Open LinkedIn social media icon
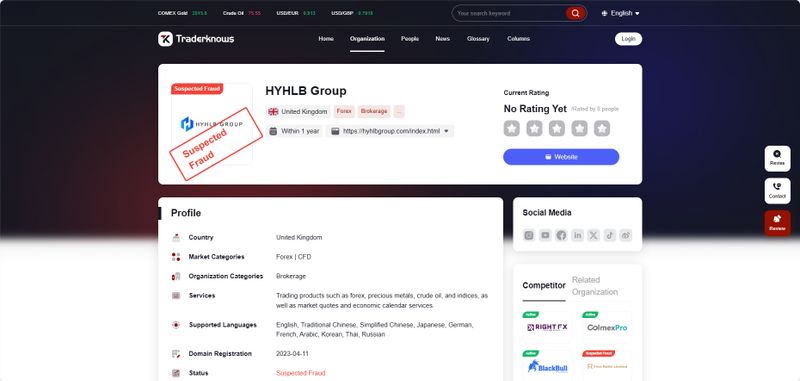 point(578,235)
